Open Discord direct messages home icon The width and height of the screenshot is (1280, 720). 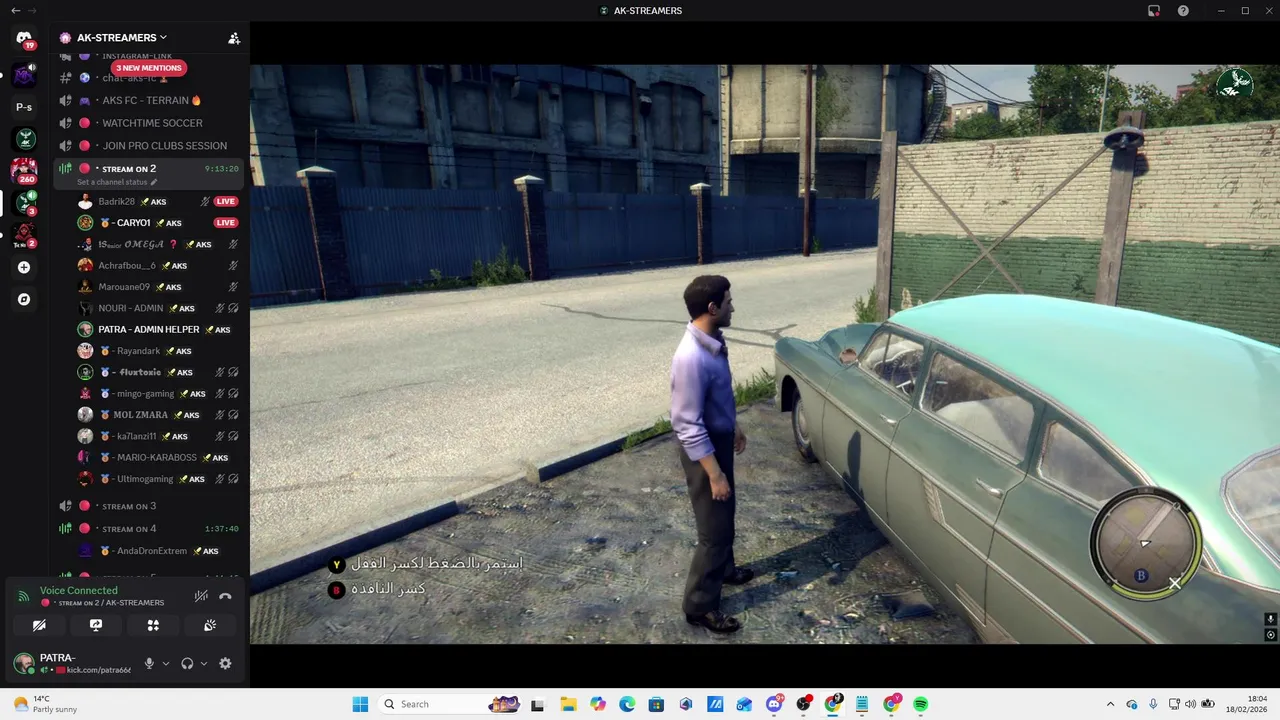click(x=24, y=38)
